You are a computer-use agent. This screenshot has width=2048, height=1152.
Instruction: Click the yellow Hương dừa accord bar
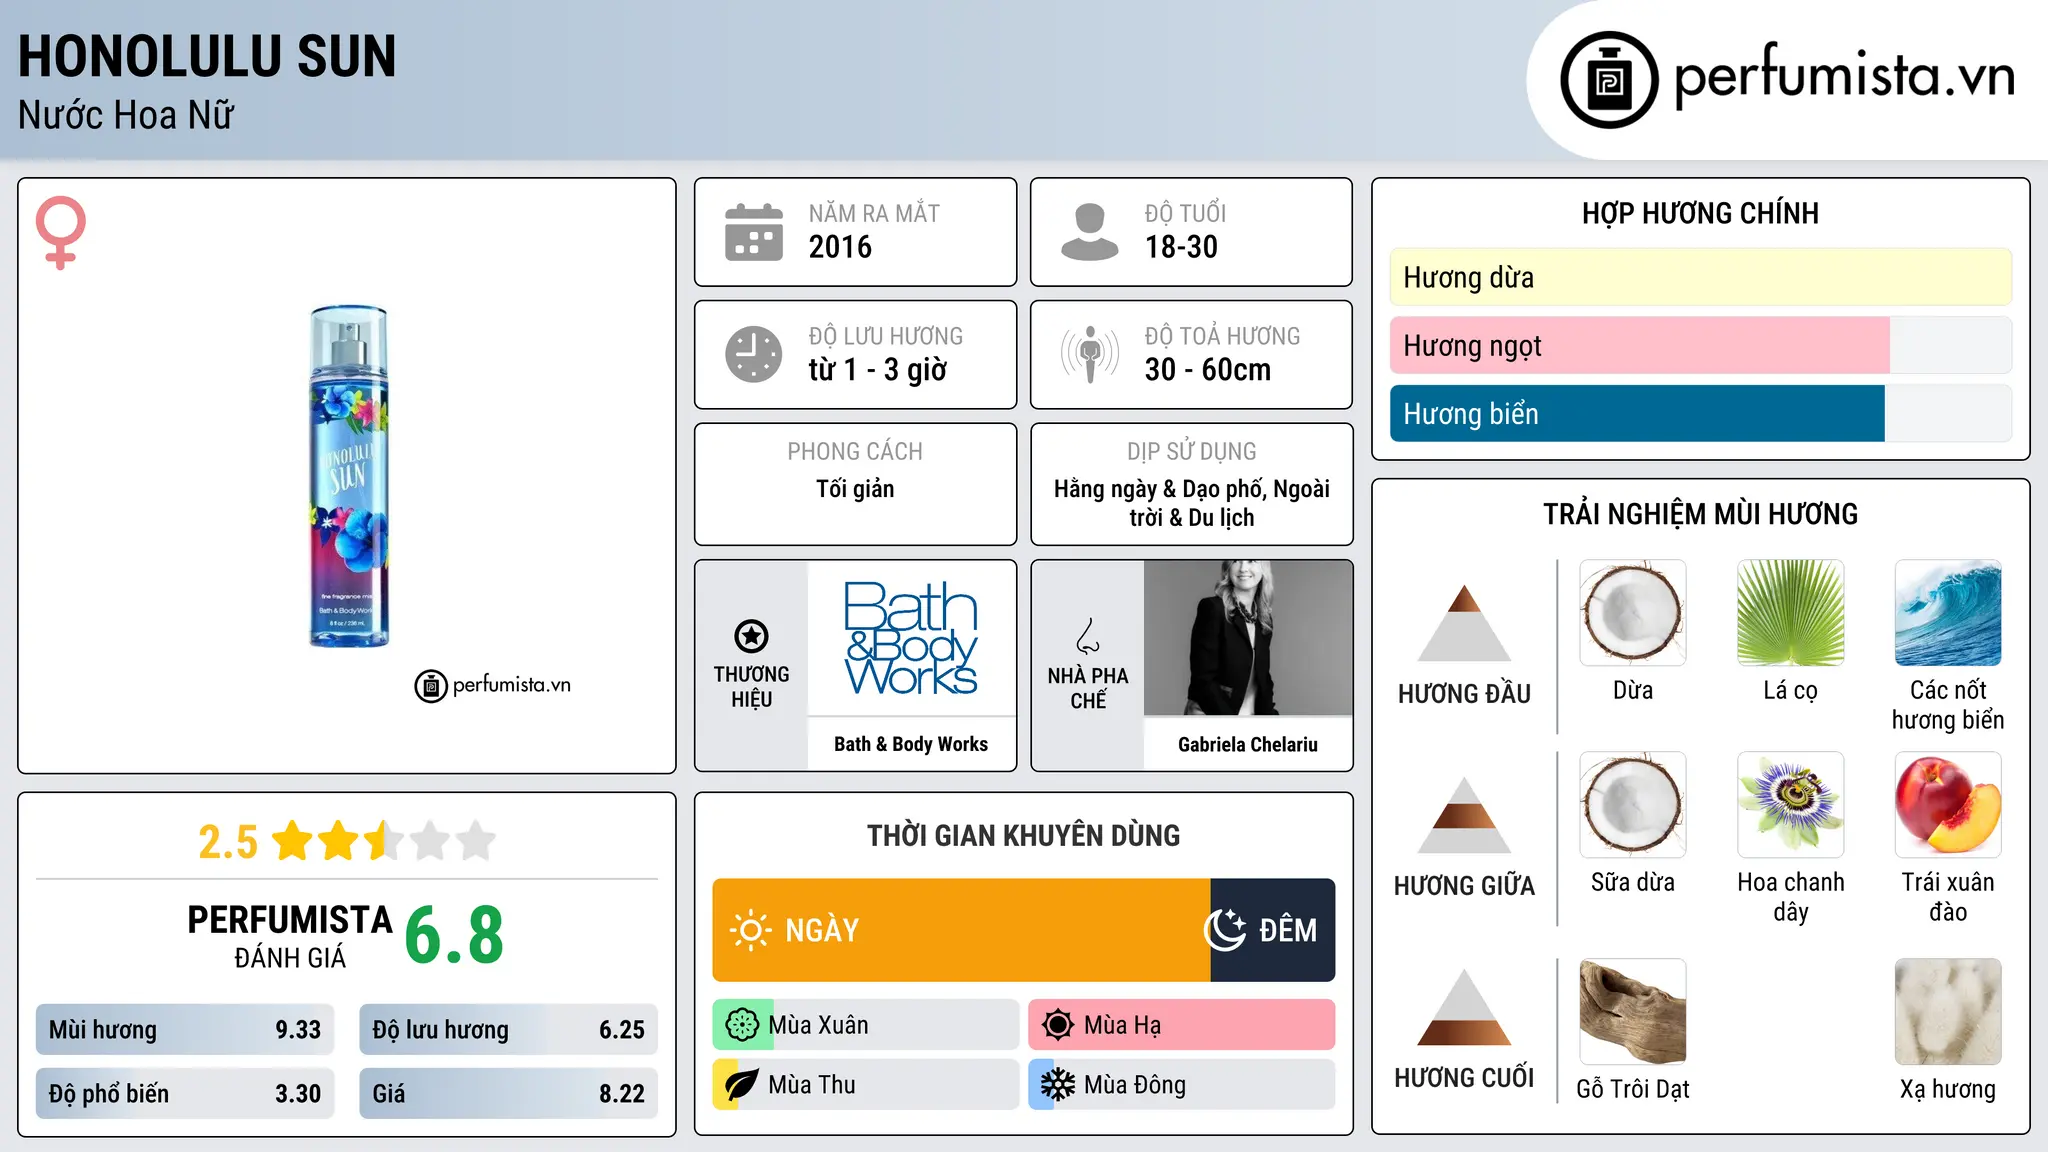click(1700, 277)
